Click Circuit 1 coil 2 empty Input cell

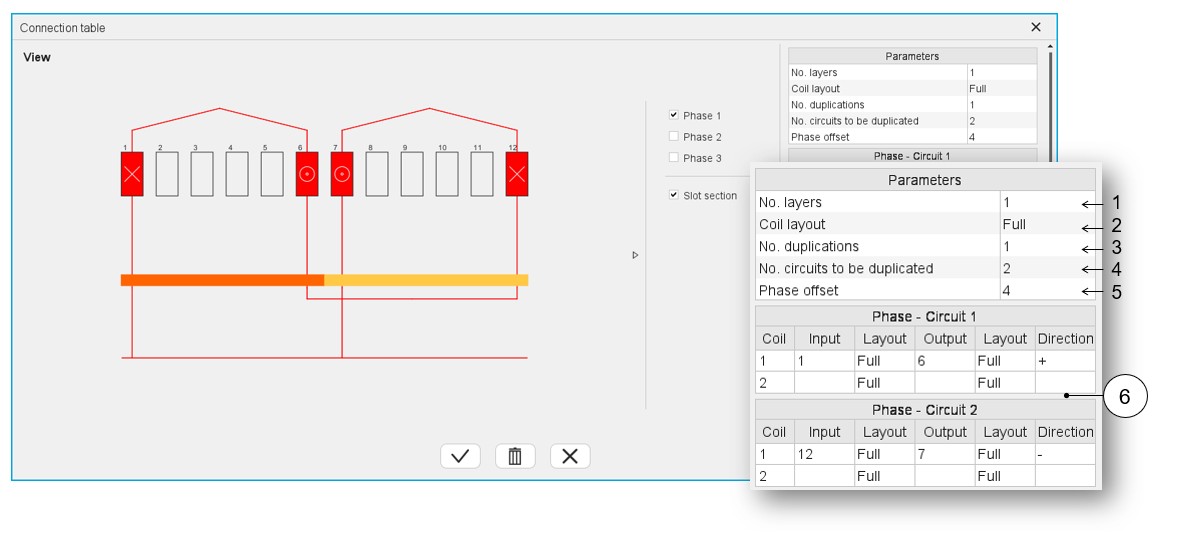824,382
